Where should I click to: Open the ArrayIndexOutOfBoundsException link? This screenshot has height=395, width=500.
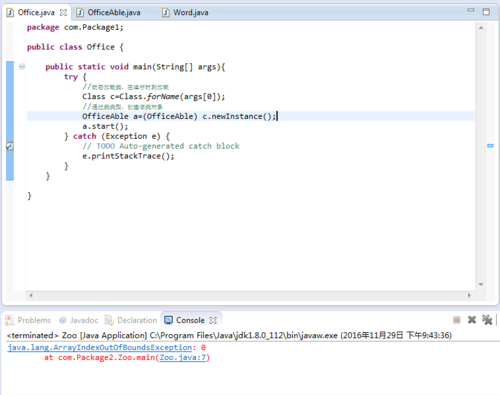coord(100,348)
